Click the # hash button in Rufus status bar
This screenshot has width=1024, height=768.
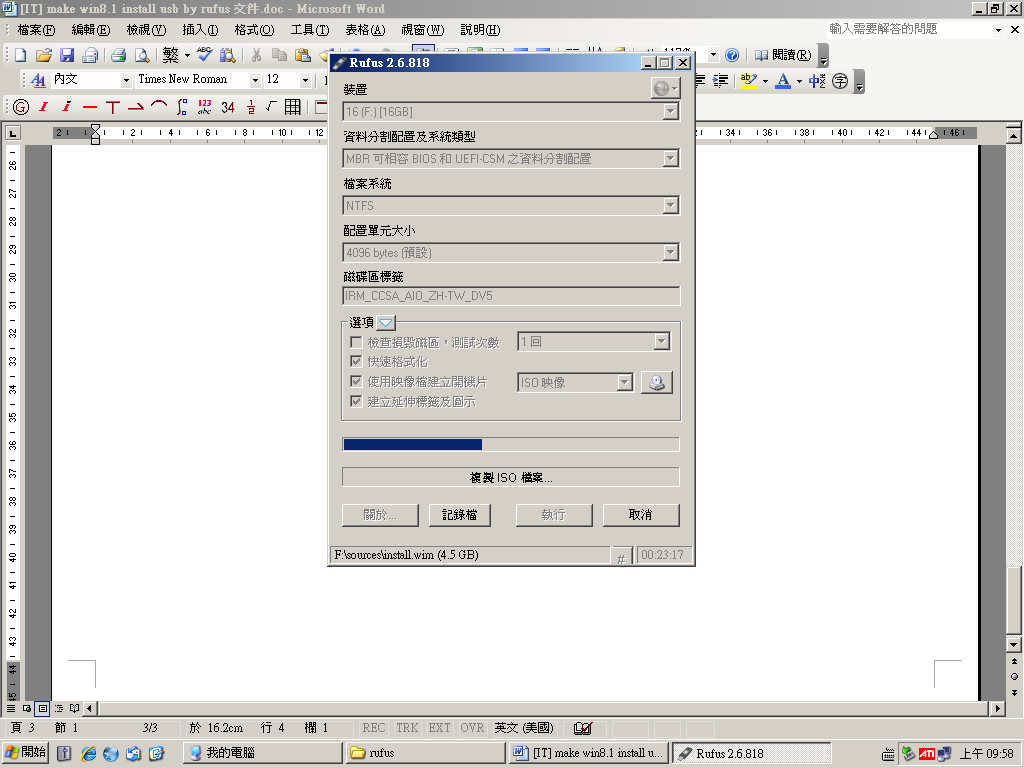tap(621, 558)
